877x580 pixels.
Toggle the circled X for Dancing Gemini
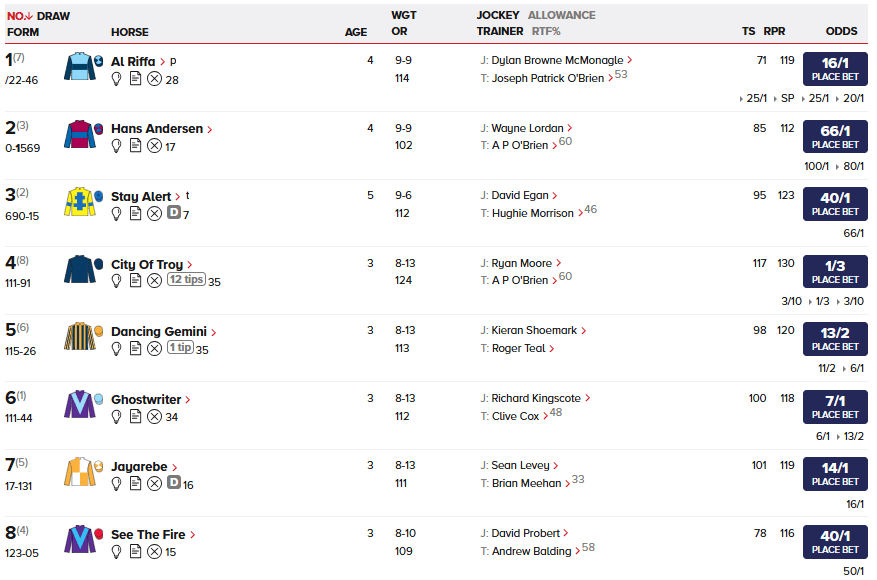click(154, 349)
